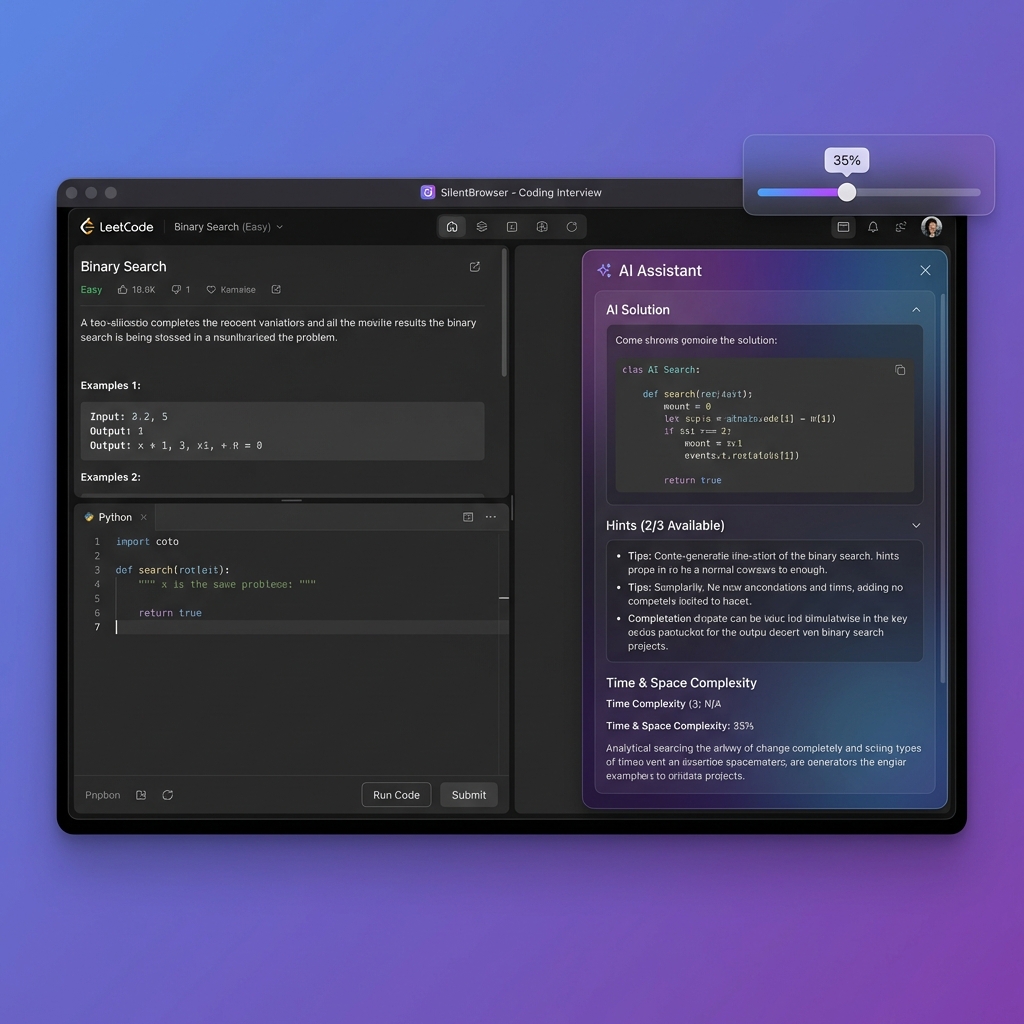Image resolution: width=1024 pixels, height=1024 pixels.
Task: Open the user profile avatar
Action: (931, 227)
